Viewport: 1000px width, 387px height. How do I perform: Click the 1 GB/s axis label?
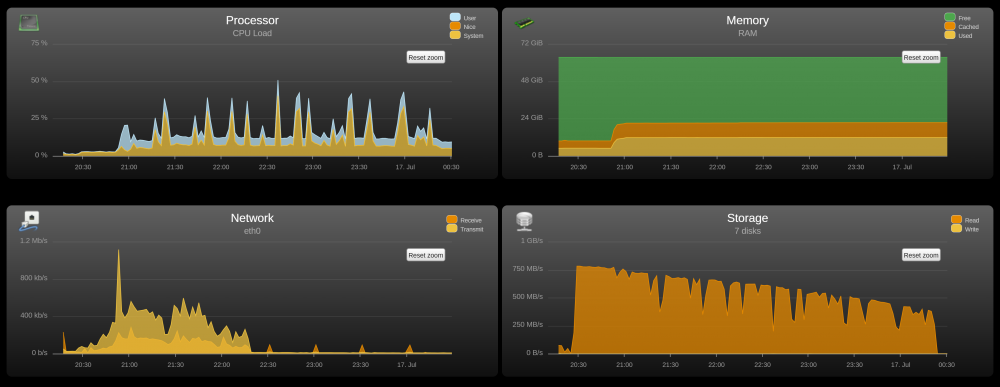532,240
